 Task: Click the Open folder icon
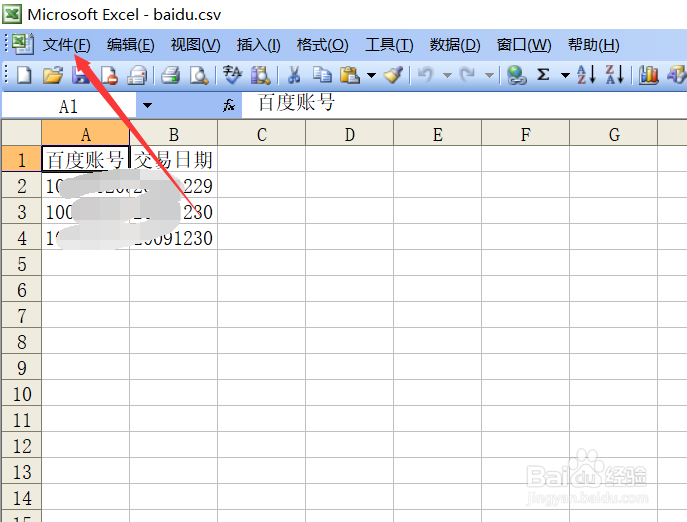(53, 75)
